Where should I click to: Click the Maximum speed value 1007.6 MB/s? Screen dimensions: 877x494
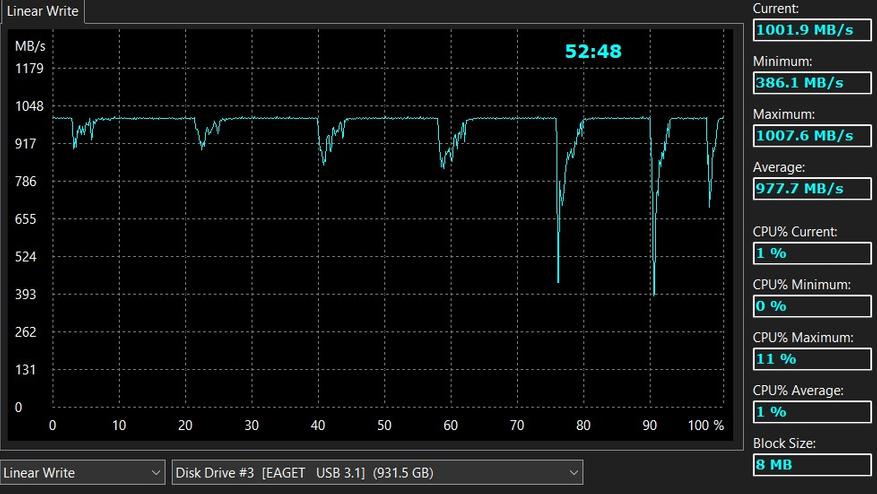(812, 135)
